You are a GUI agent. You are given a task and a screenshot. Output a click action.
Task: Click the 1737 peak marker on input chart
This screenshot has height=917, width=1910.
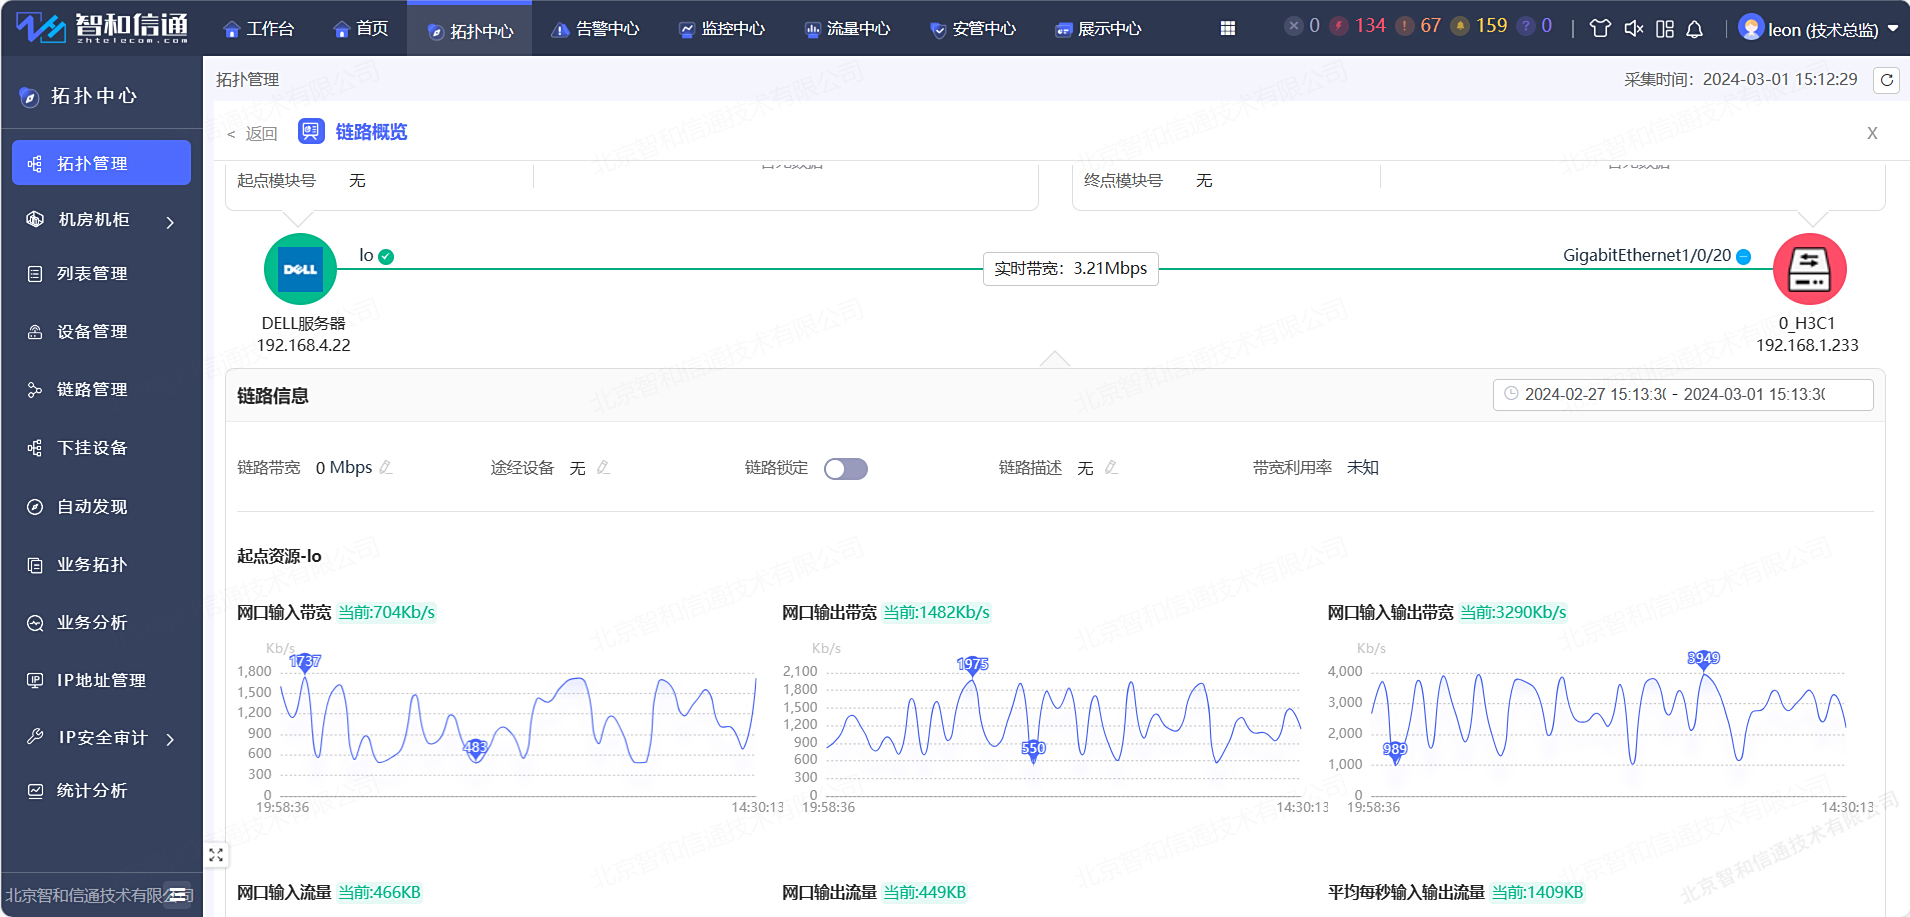(x=305, y=662)
